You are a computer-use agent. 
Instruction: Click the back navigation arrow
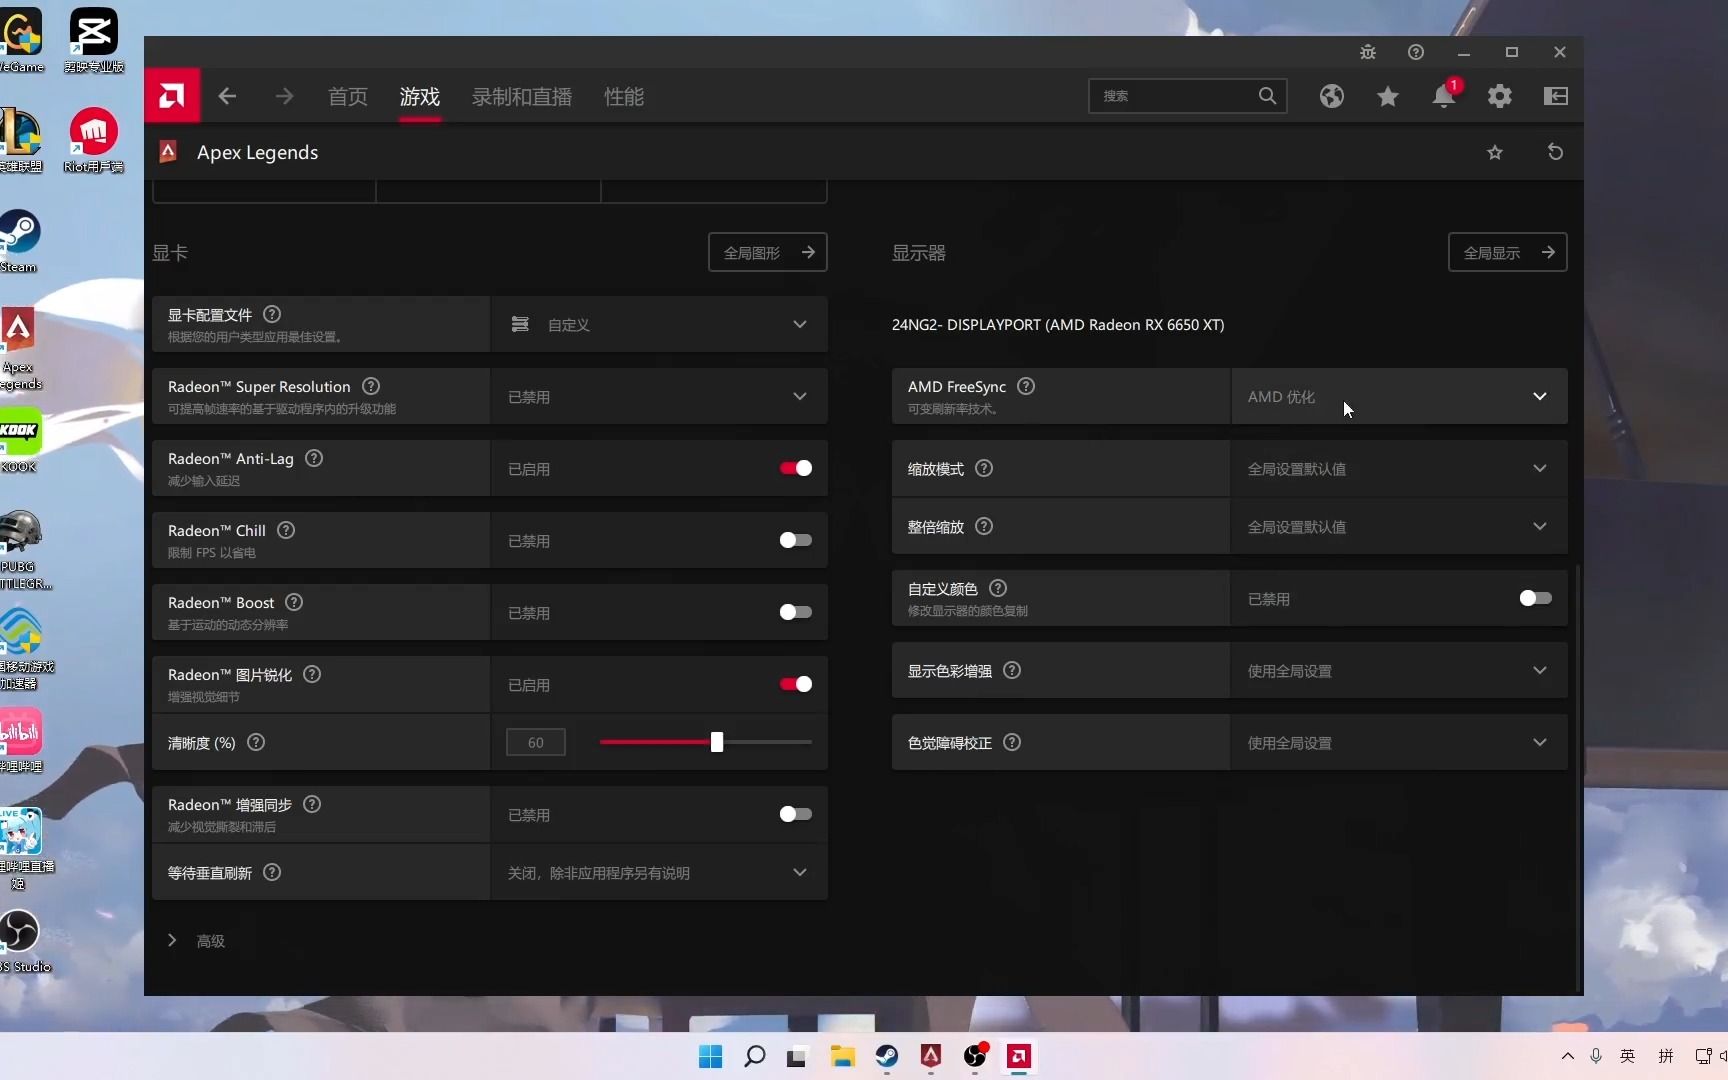click(x=226, y=96)
